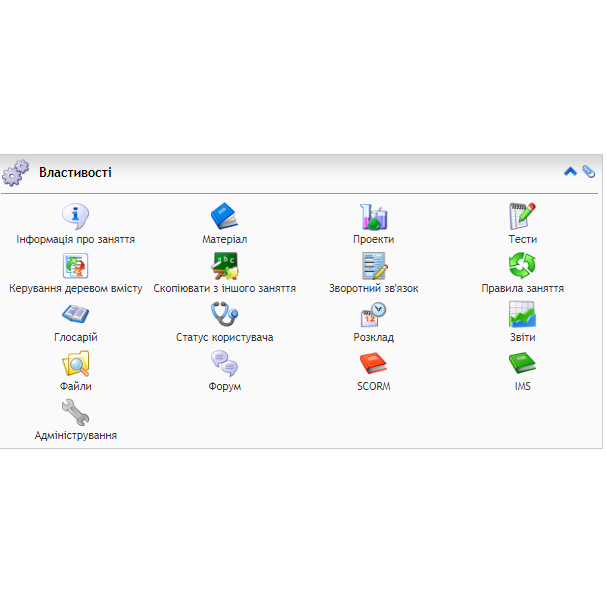Open the Проекти flask icon

[x=373, y=216]
